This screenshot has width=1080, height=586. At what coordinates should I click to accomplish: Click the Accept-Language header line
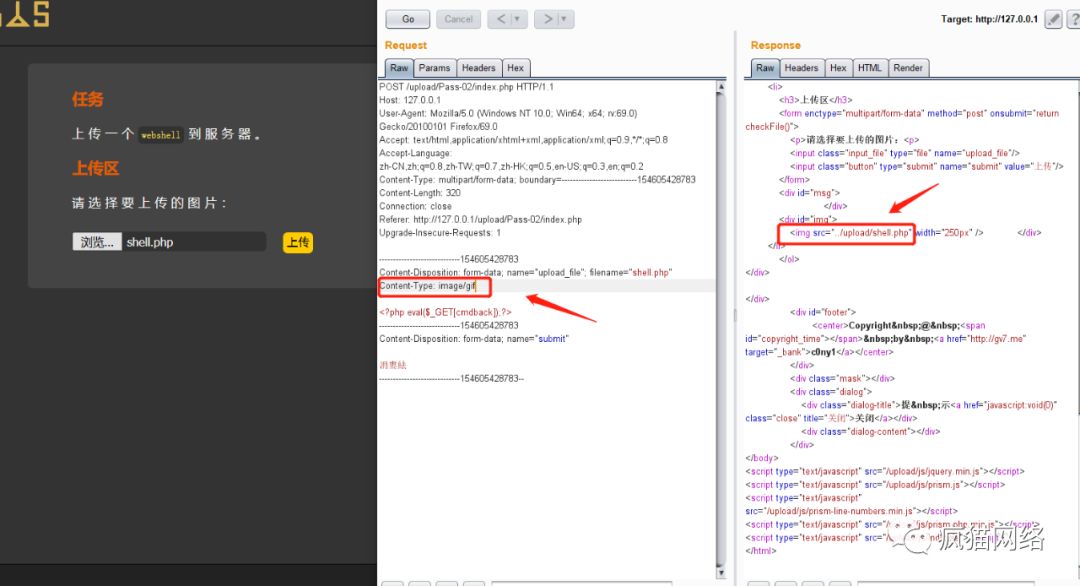pos(415,153)
